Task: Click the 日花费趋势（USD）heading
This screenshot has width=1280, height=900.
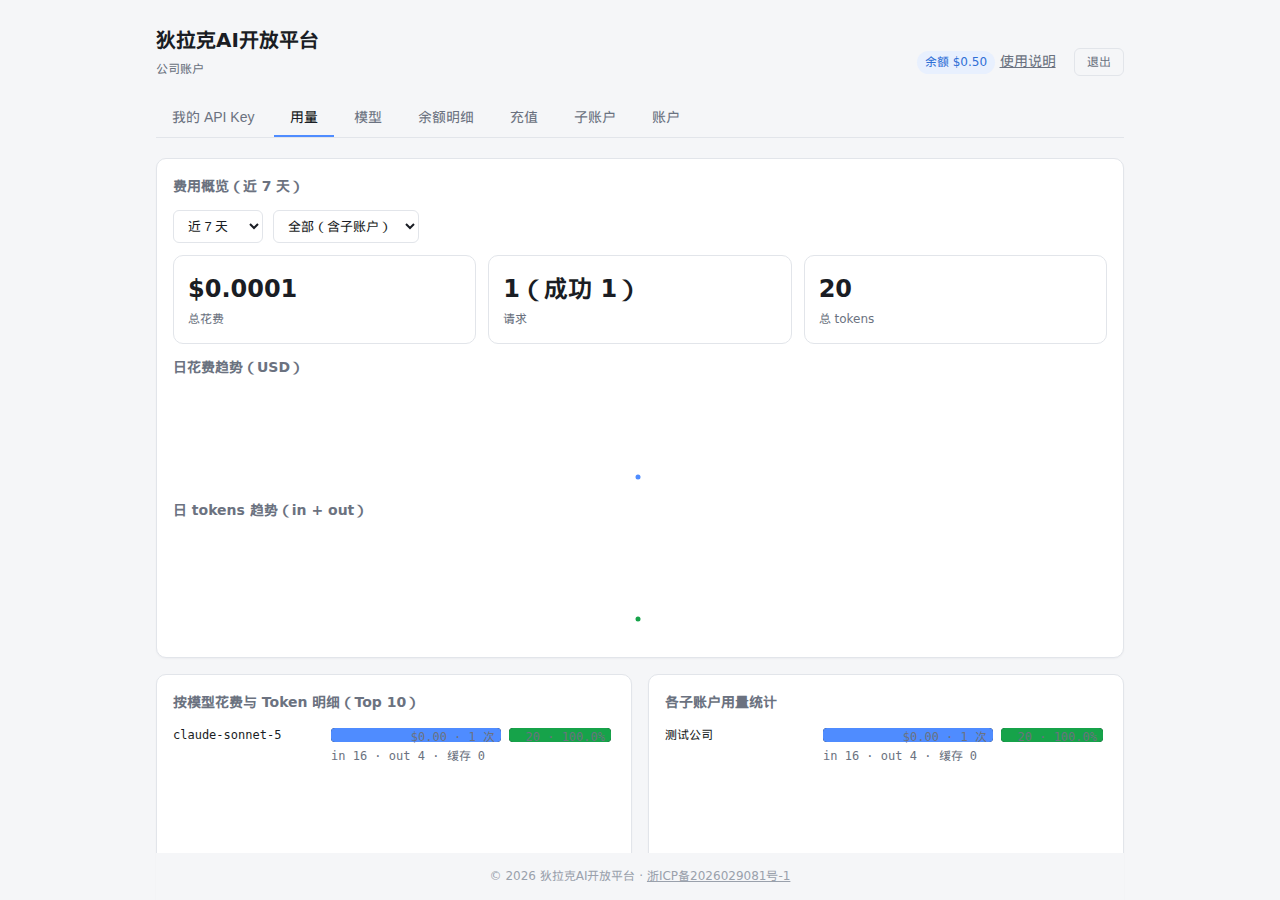Action: (x=237, y=367)
